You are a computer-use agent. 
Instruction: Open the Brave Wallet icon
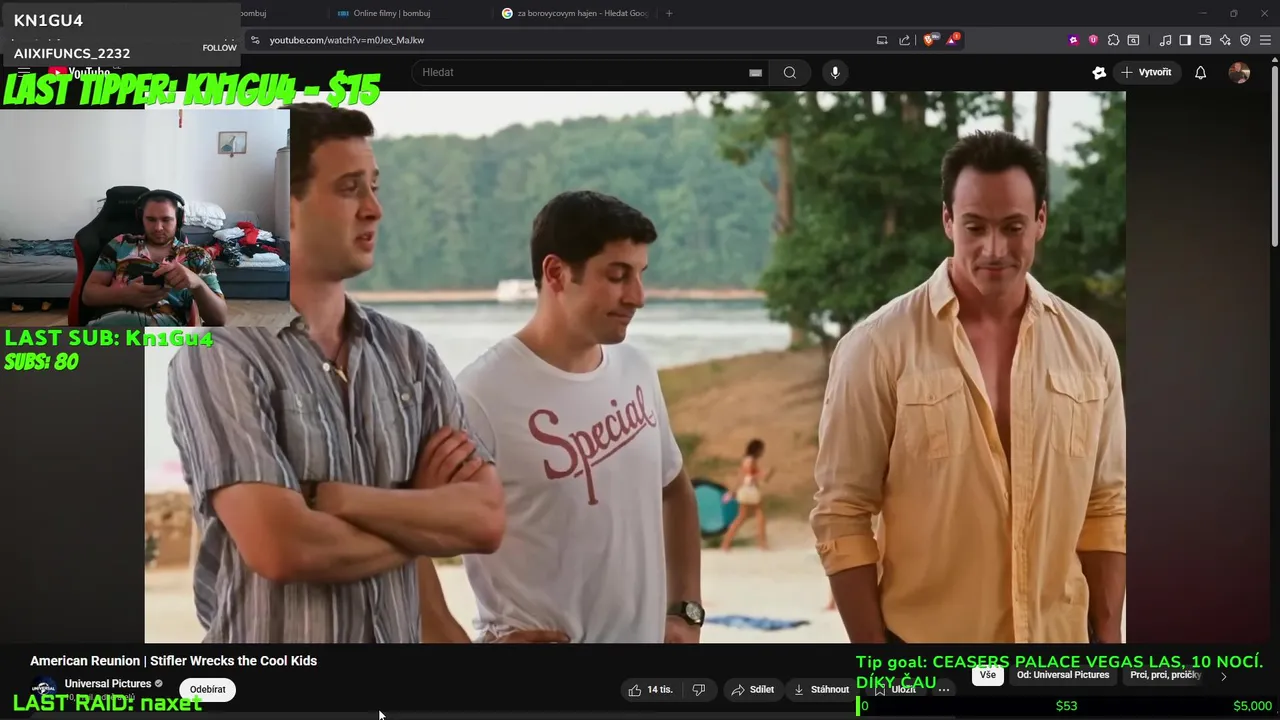point(1205,40)
